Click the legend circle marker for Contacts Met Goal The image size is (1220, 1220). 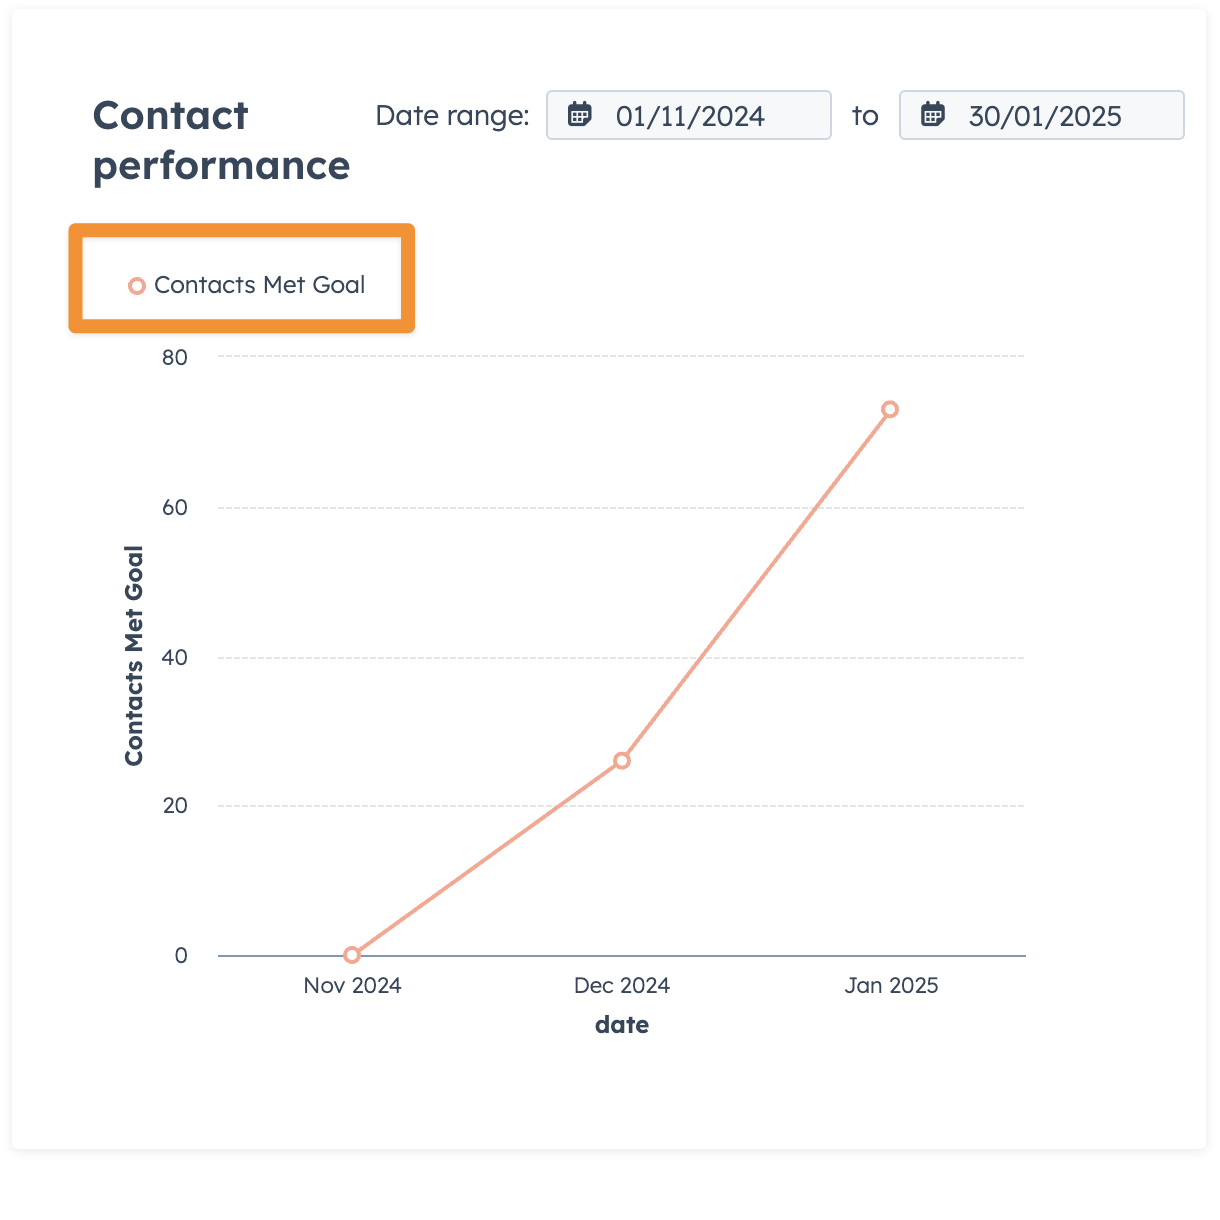click(x=137, y=286)
